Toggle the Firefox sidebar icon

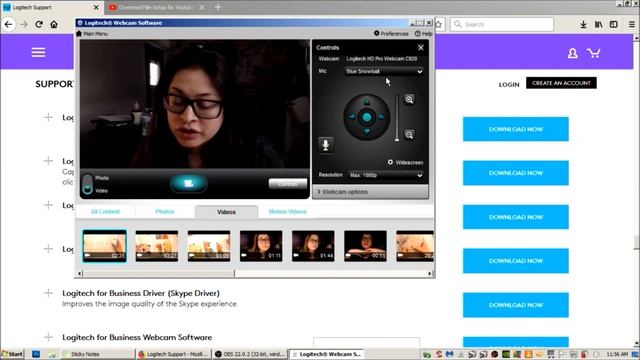click(x=613, y=24)
